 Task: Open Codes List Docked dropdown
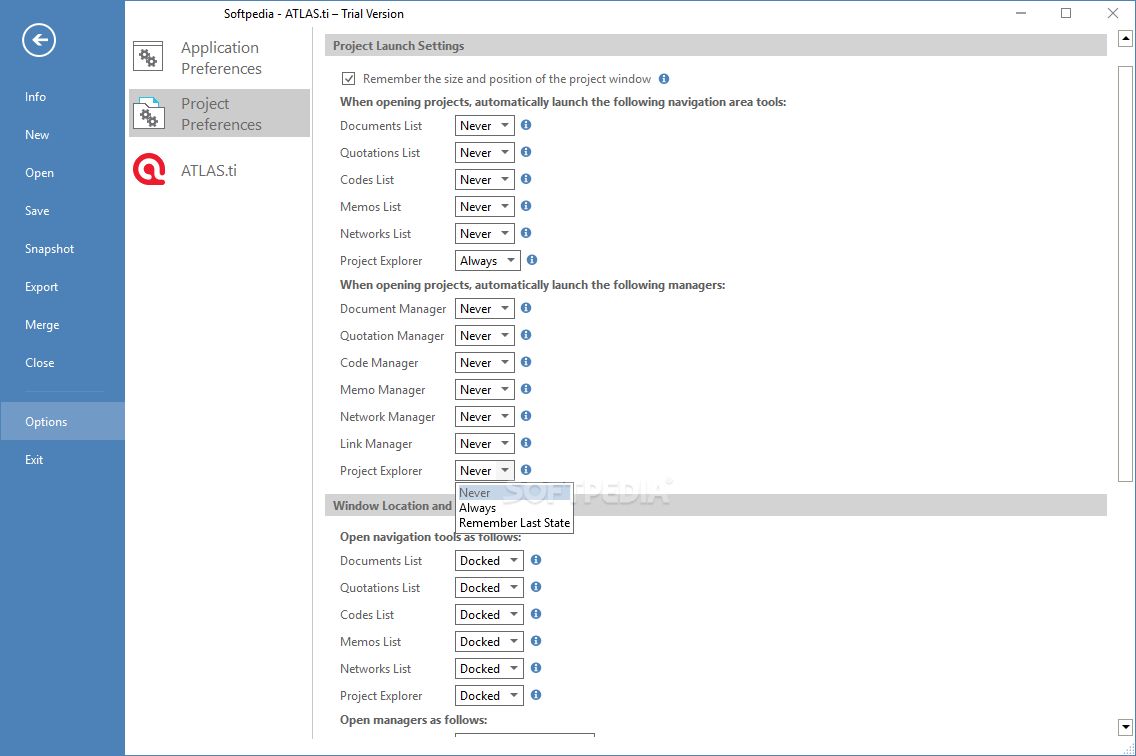tap(489, 615)
